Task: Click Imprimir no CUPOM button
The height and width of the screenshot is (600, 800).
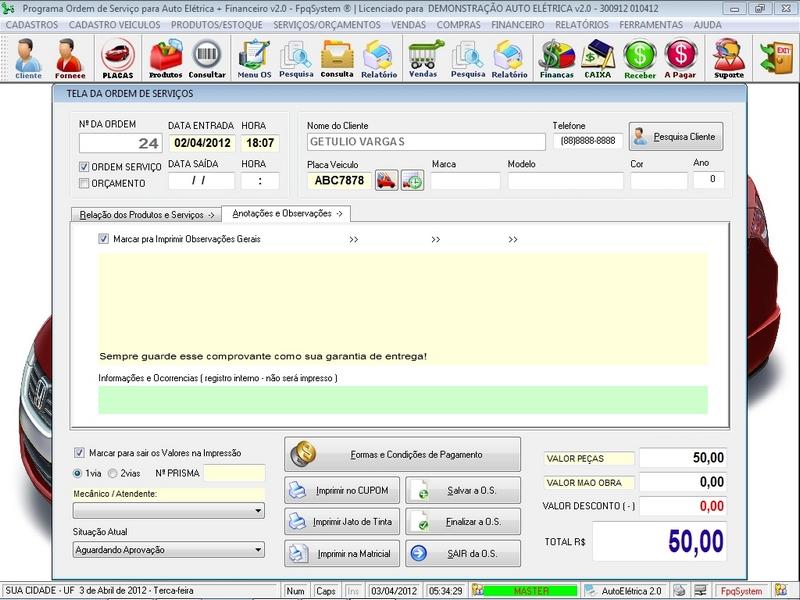Action: click(342, 490)
